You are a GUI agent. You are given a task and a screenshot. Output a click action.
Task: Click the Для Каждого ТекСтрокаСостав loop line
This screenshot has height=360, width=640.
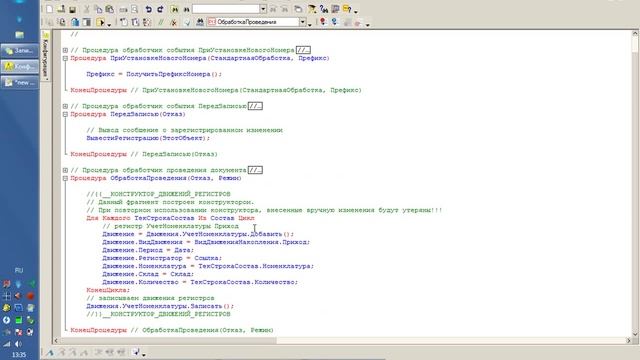[170, 218]
